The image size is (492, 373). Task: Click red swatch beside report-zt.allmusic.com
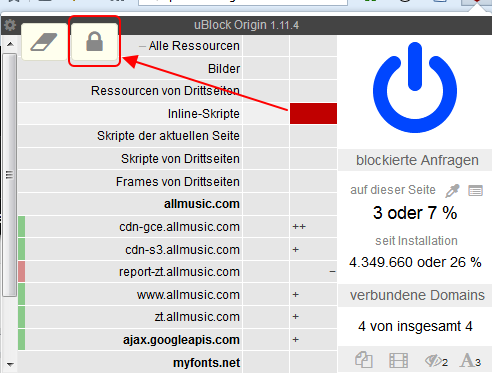pyautogui.click(x=22, y=272)
